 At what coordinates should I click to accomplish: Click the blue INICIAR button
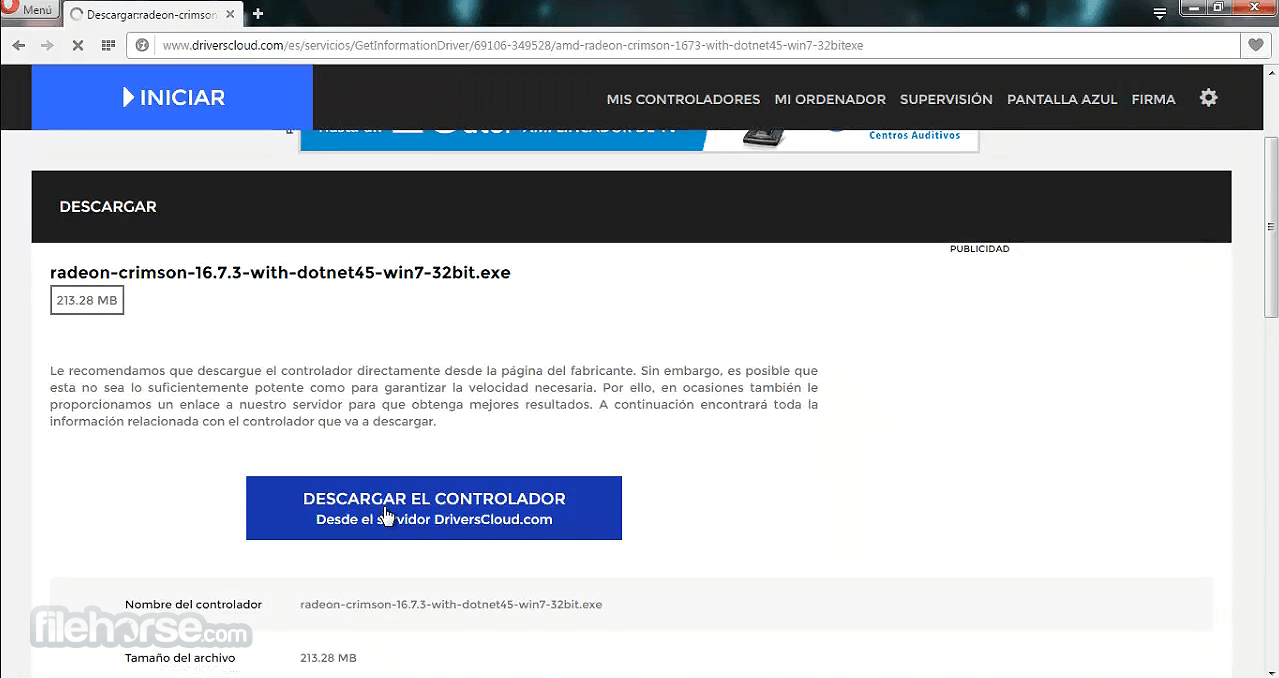[x=172, y=97]
